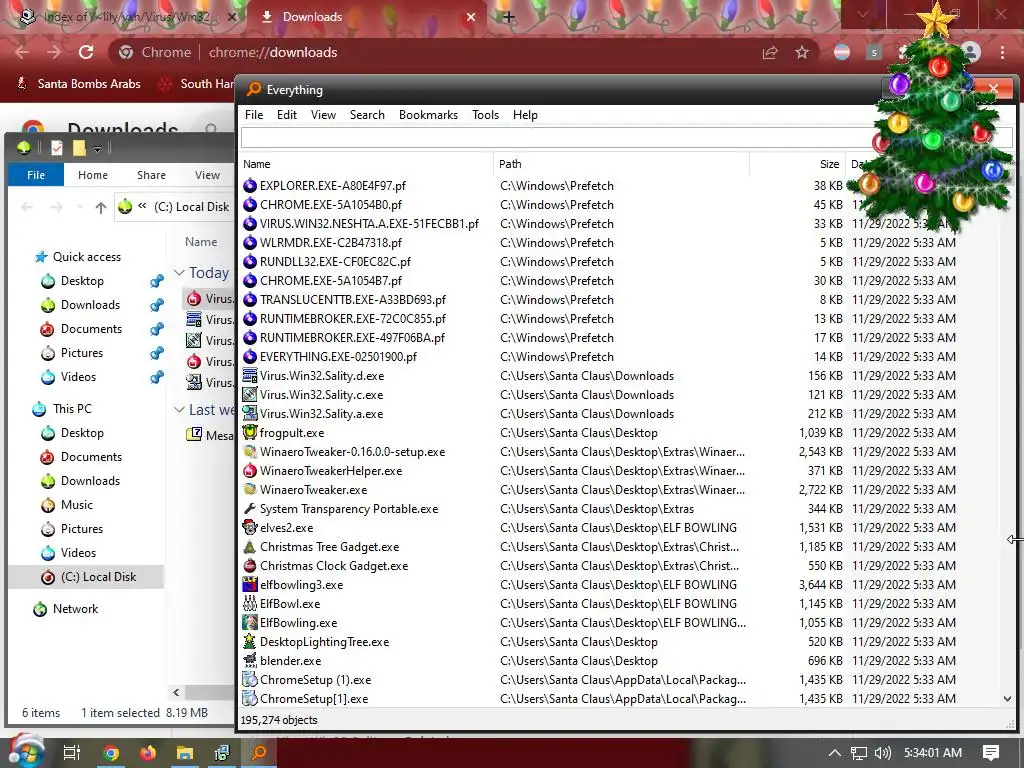This screenshot has height=768, width=1024.
Task: Click the Christmas Tree Gadget.exe icon
Action: point(249,547)
